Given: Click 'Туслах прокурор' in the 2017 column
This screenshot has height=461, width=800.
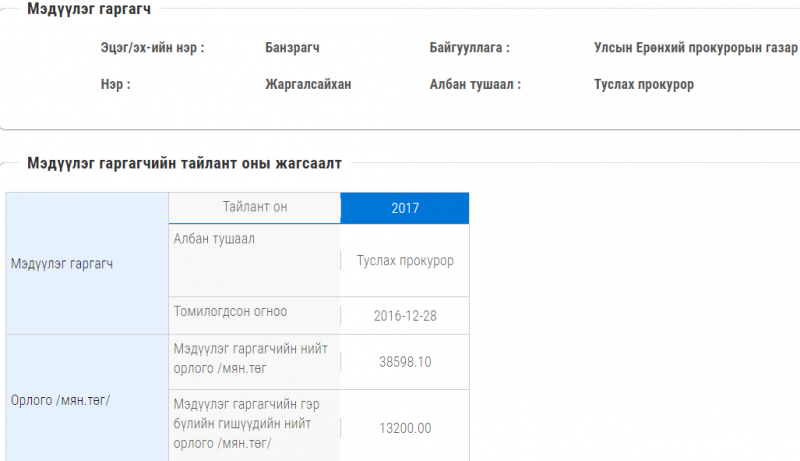Looking at the screenshot, I should [x=405, y=261].
